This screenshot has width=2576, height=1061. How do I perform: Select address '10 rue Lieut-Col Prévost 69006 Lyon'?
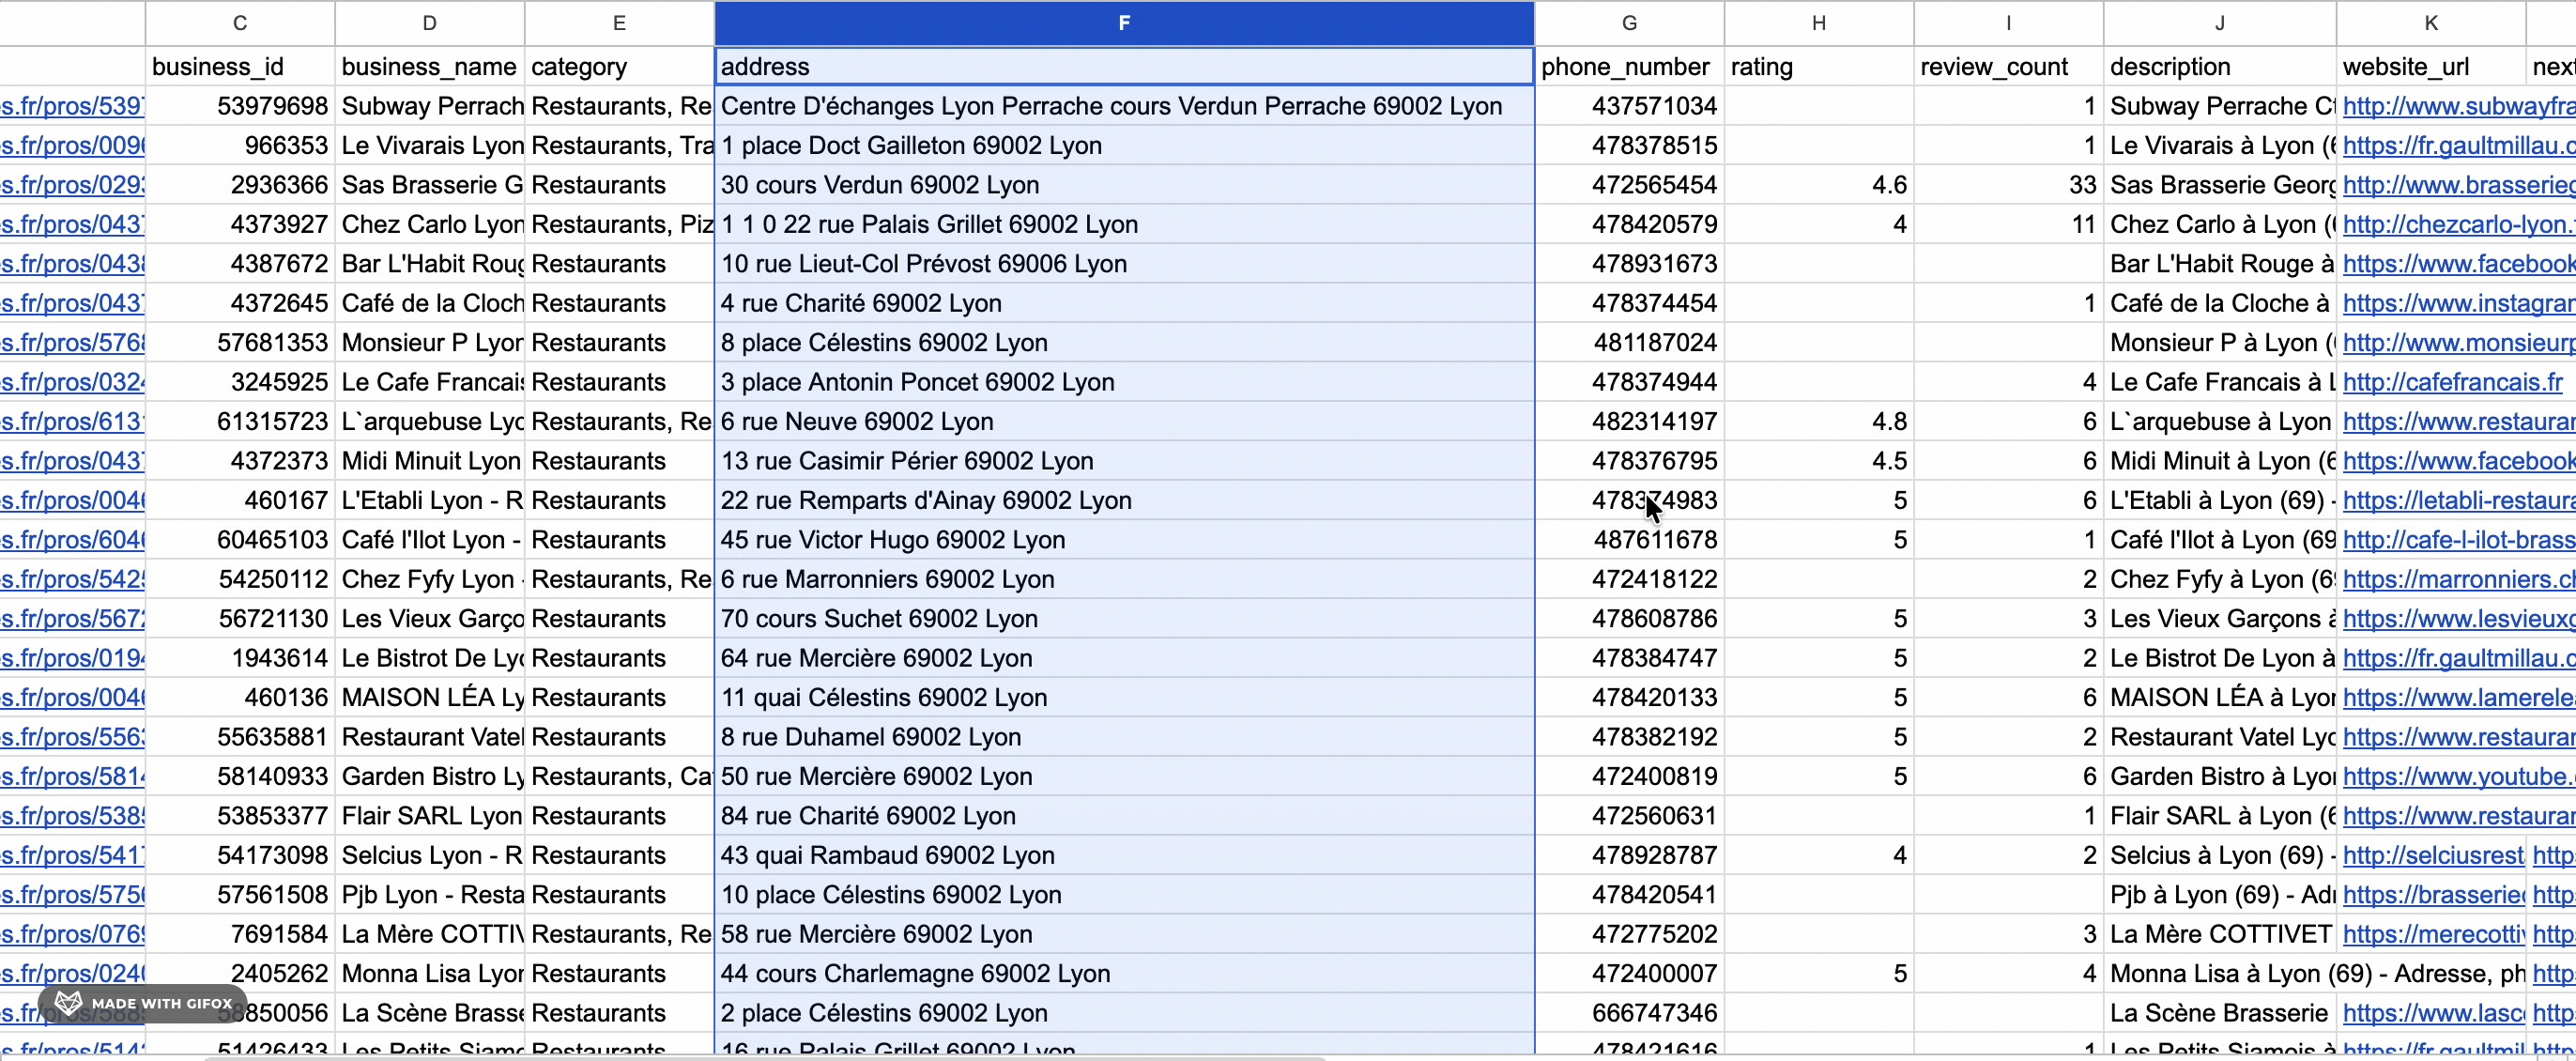coord(1124,264)
